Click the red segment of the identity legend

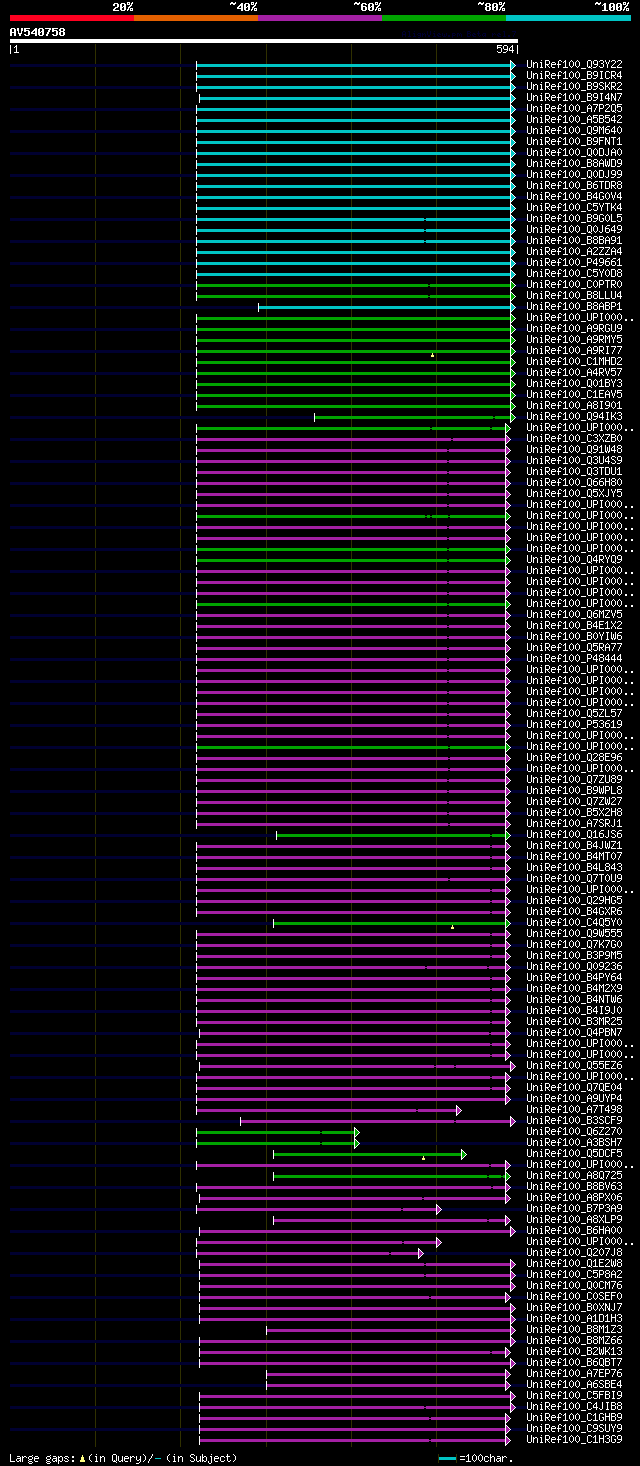click(71, 18)
